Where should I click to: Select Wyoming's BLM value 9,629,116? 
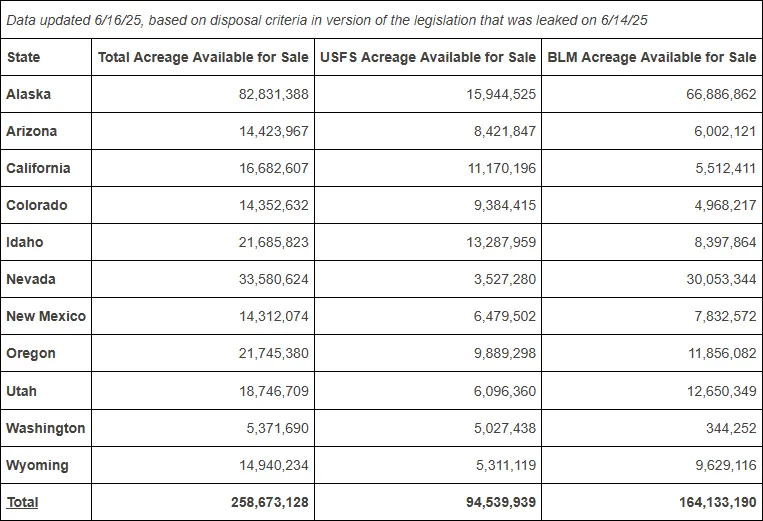[726, 465]
